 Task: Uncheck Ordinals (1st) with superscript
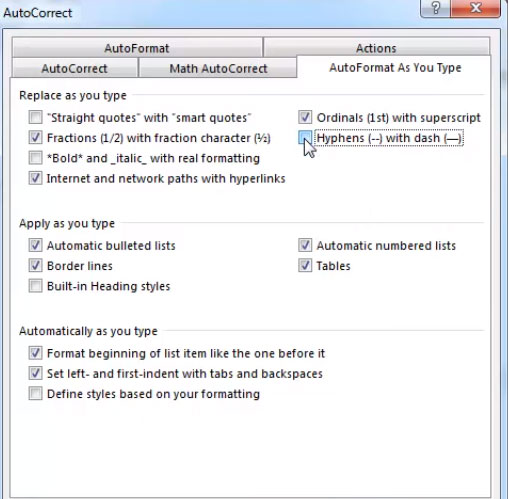click(305, 117)
